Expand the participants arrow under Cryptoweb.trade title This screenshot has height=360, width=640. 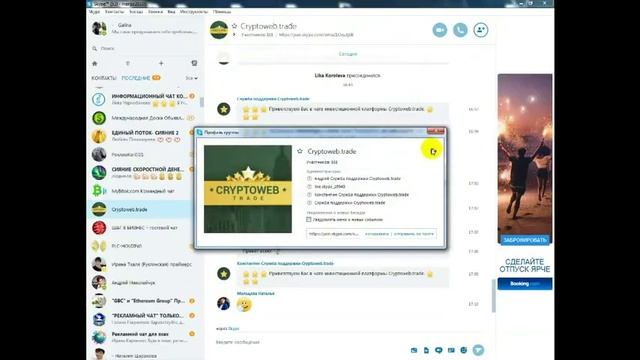point(234,35)
